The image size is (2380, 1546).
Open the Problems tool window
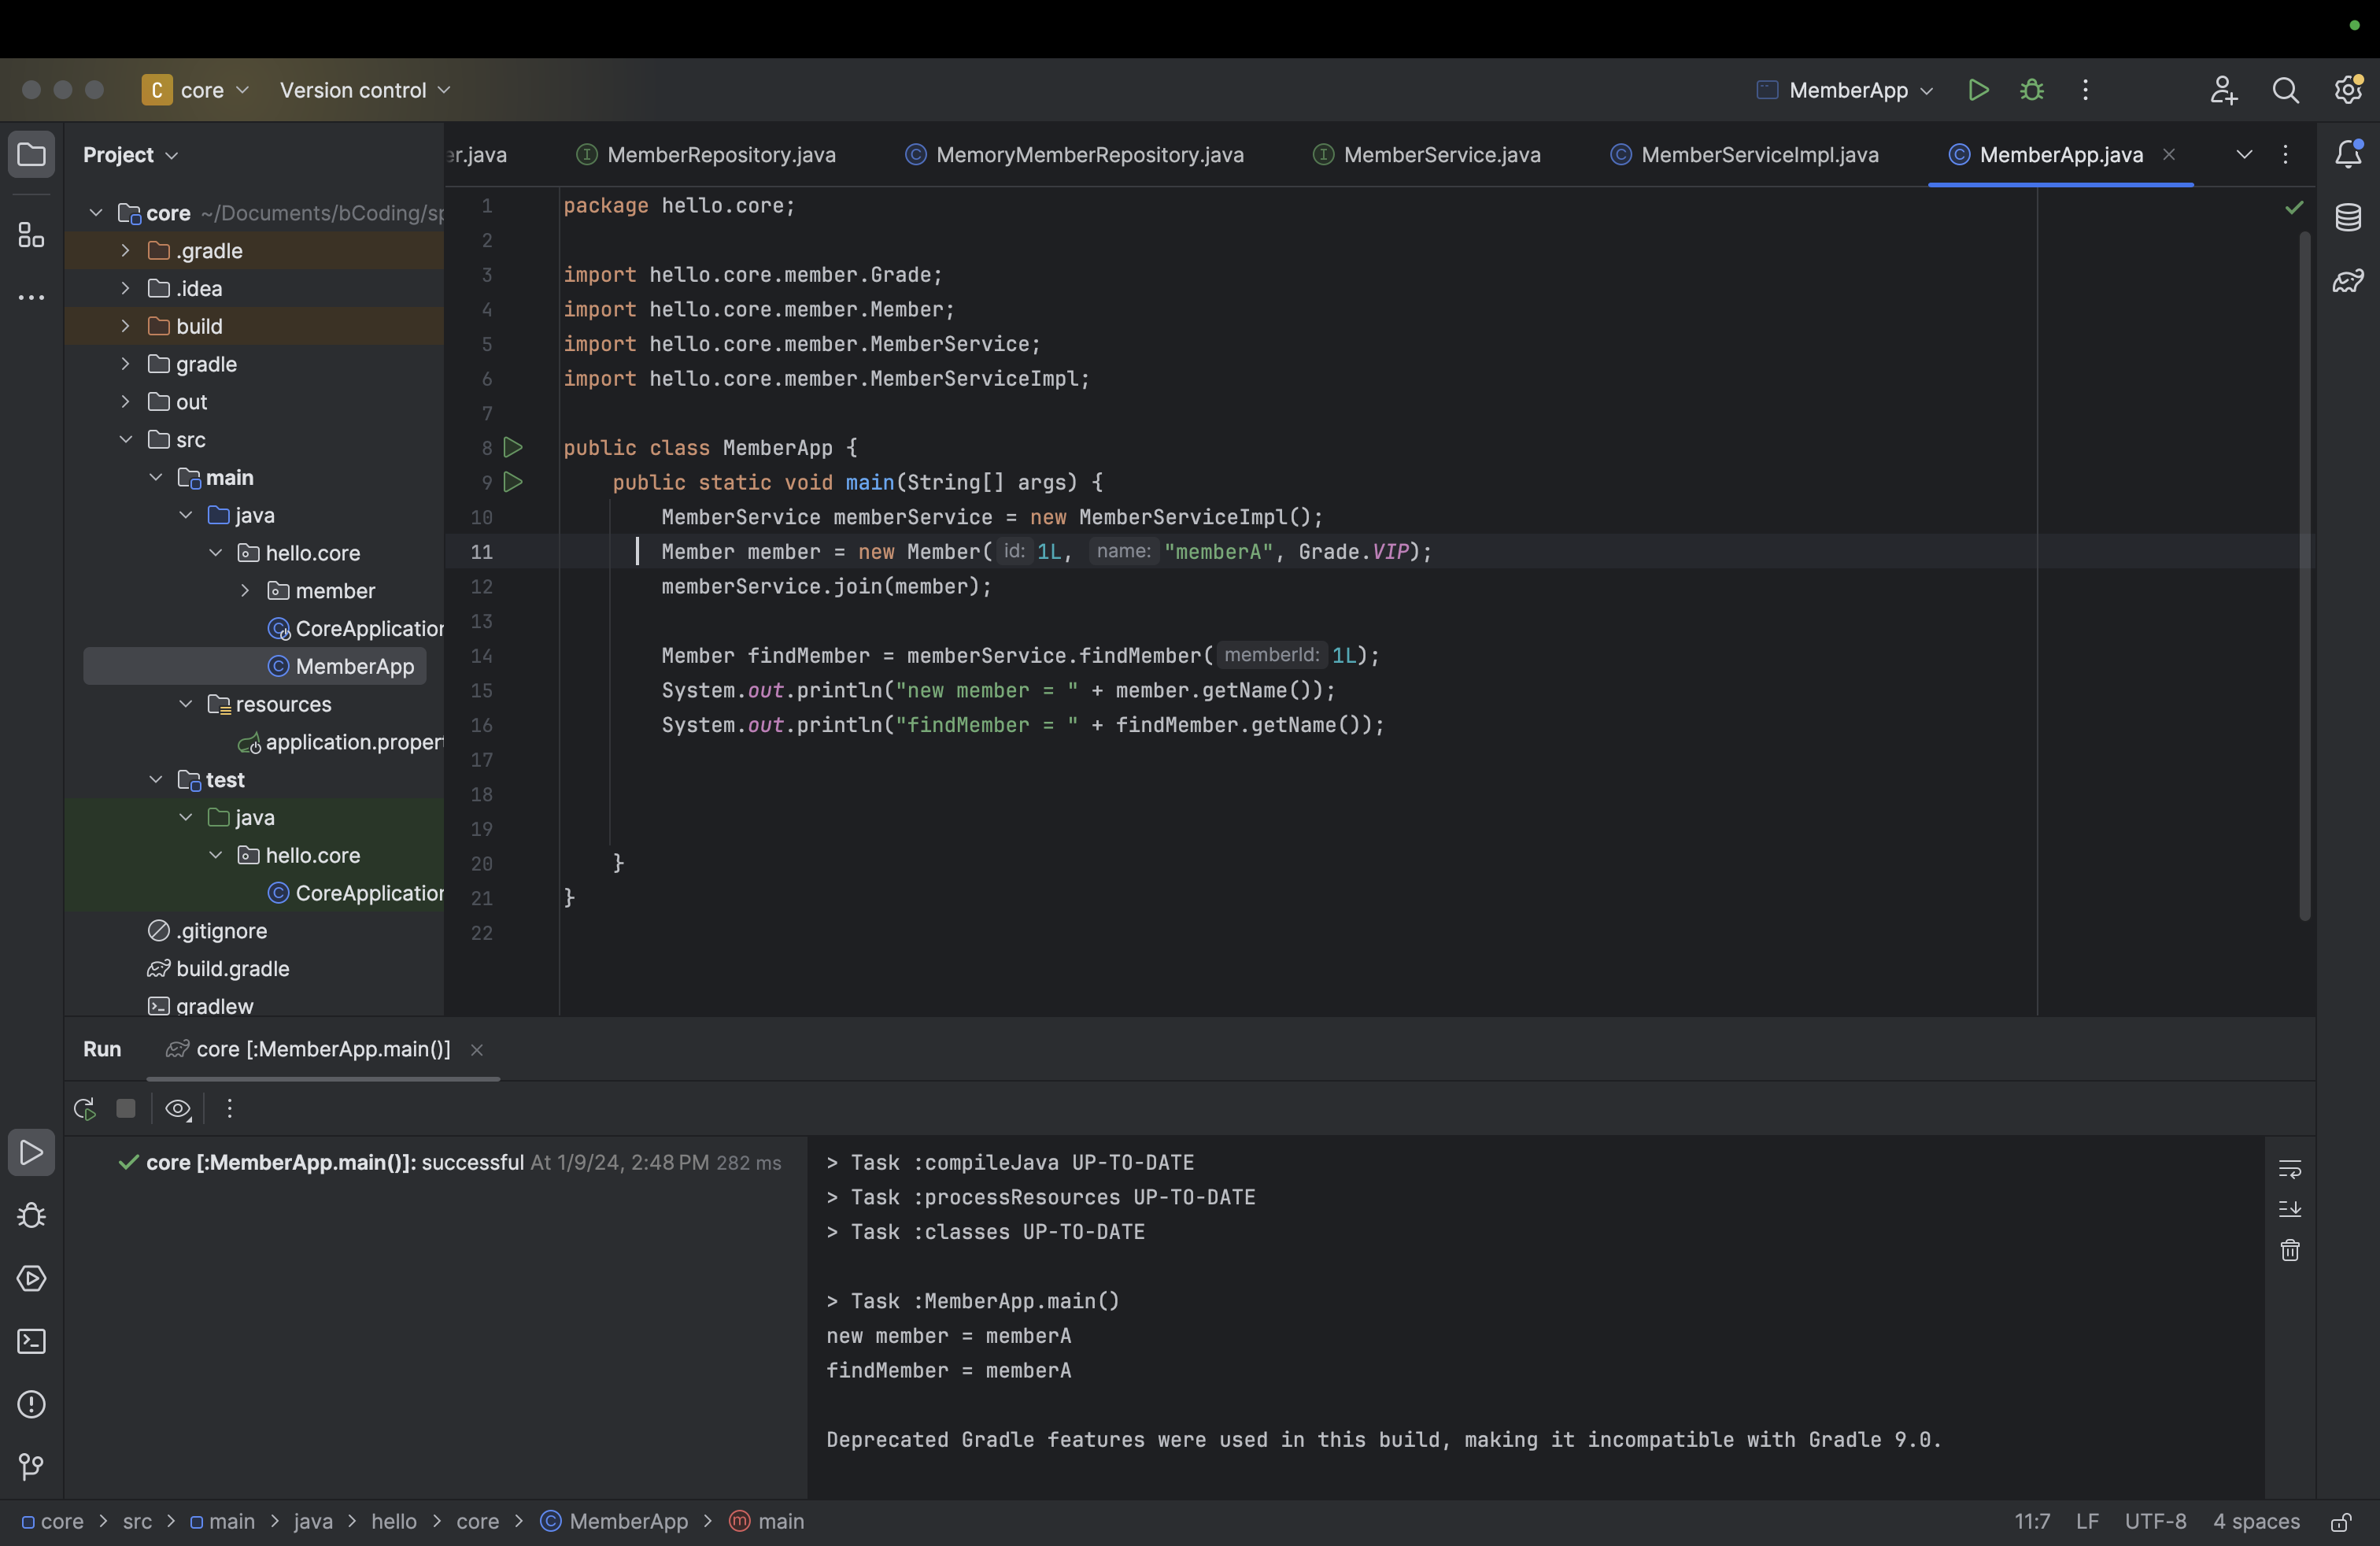tap(31, 1404)
